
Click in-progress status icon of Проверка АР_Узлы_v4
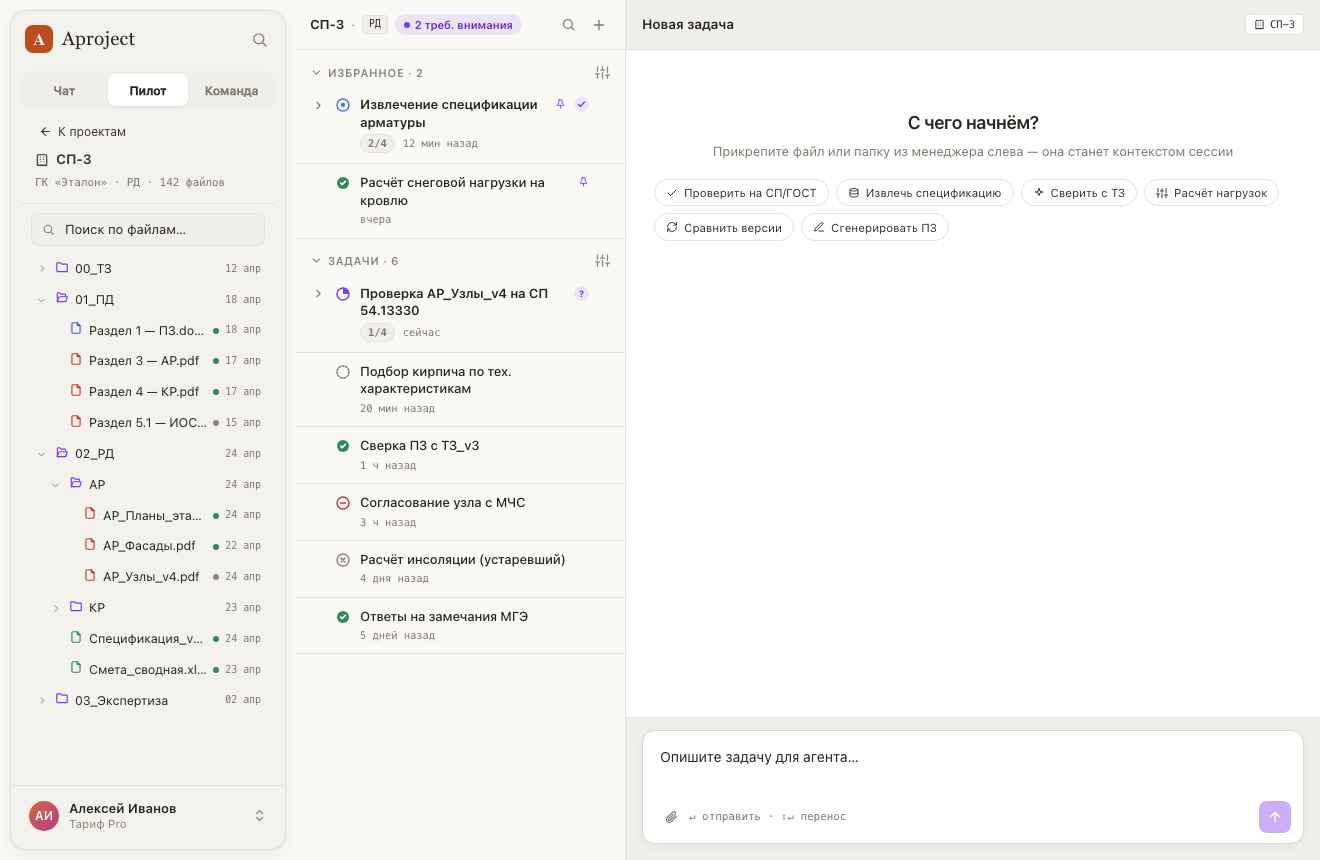tap(343, 294)
